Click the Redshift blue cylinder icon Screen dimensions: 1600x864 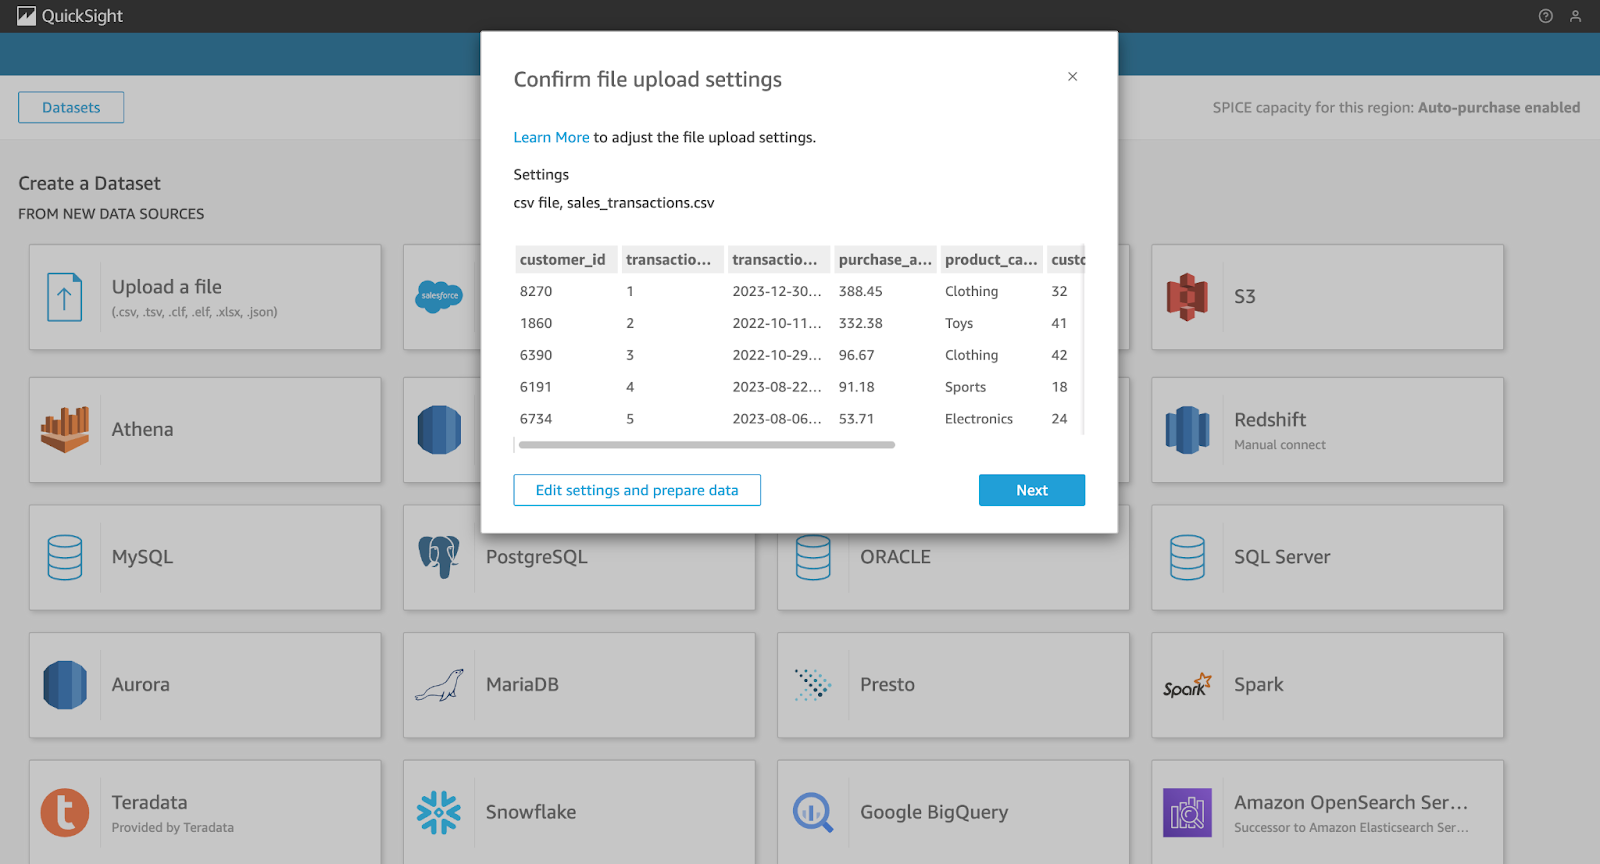pyautogui.click(x=1187, y=430)
